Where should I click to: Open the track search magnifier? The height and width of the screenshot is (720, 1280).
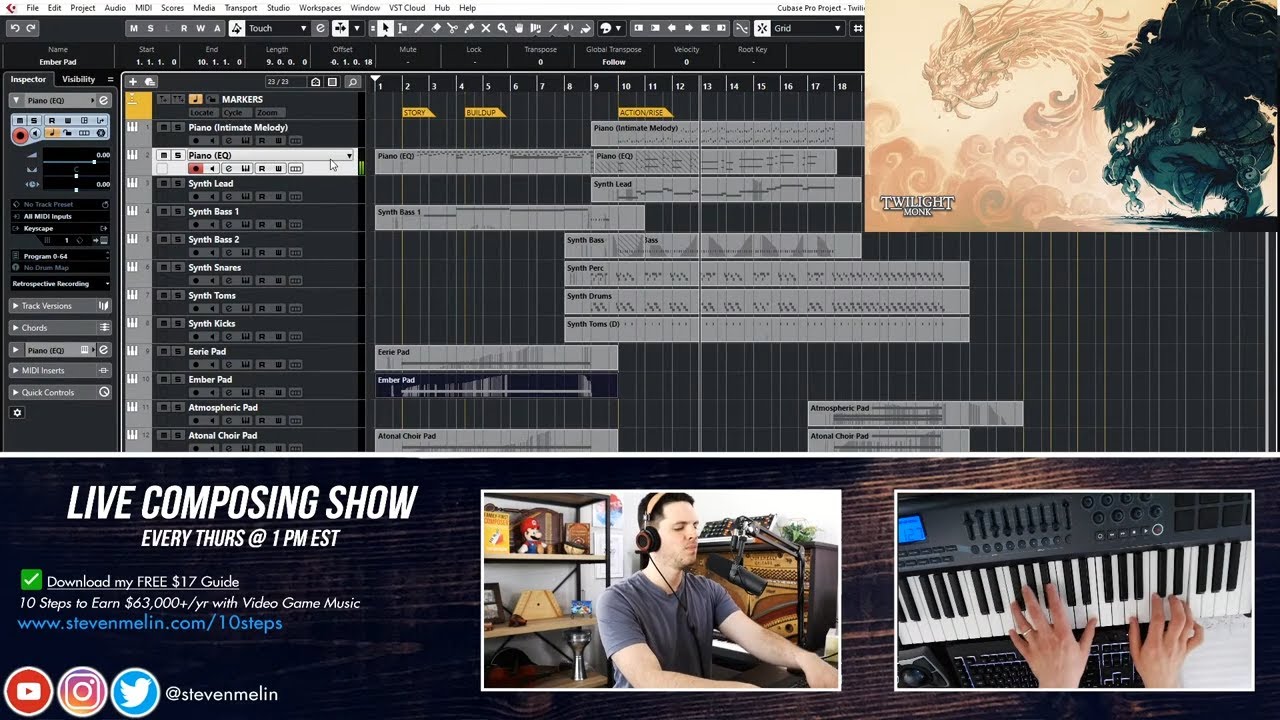click(x=352, y=82)
